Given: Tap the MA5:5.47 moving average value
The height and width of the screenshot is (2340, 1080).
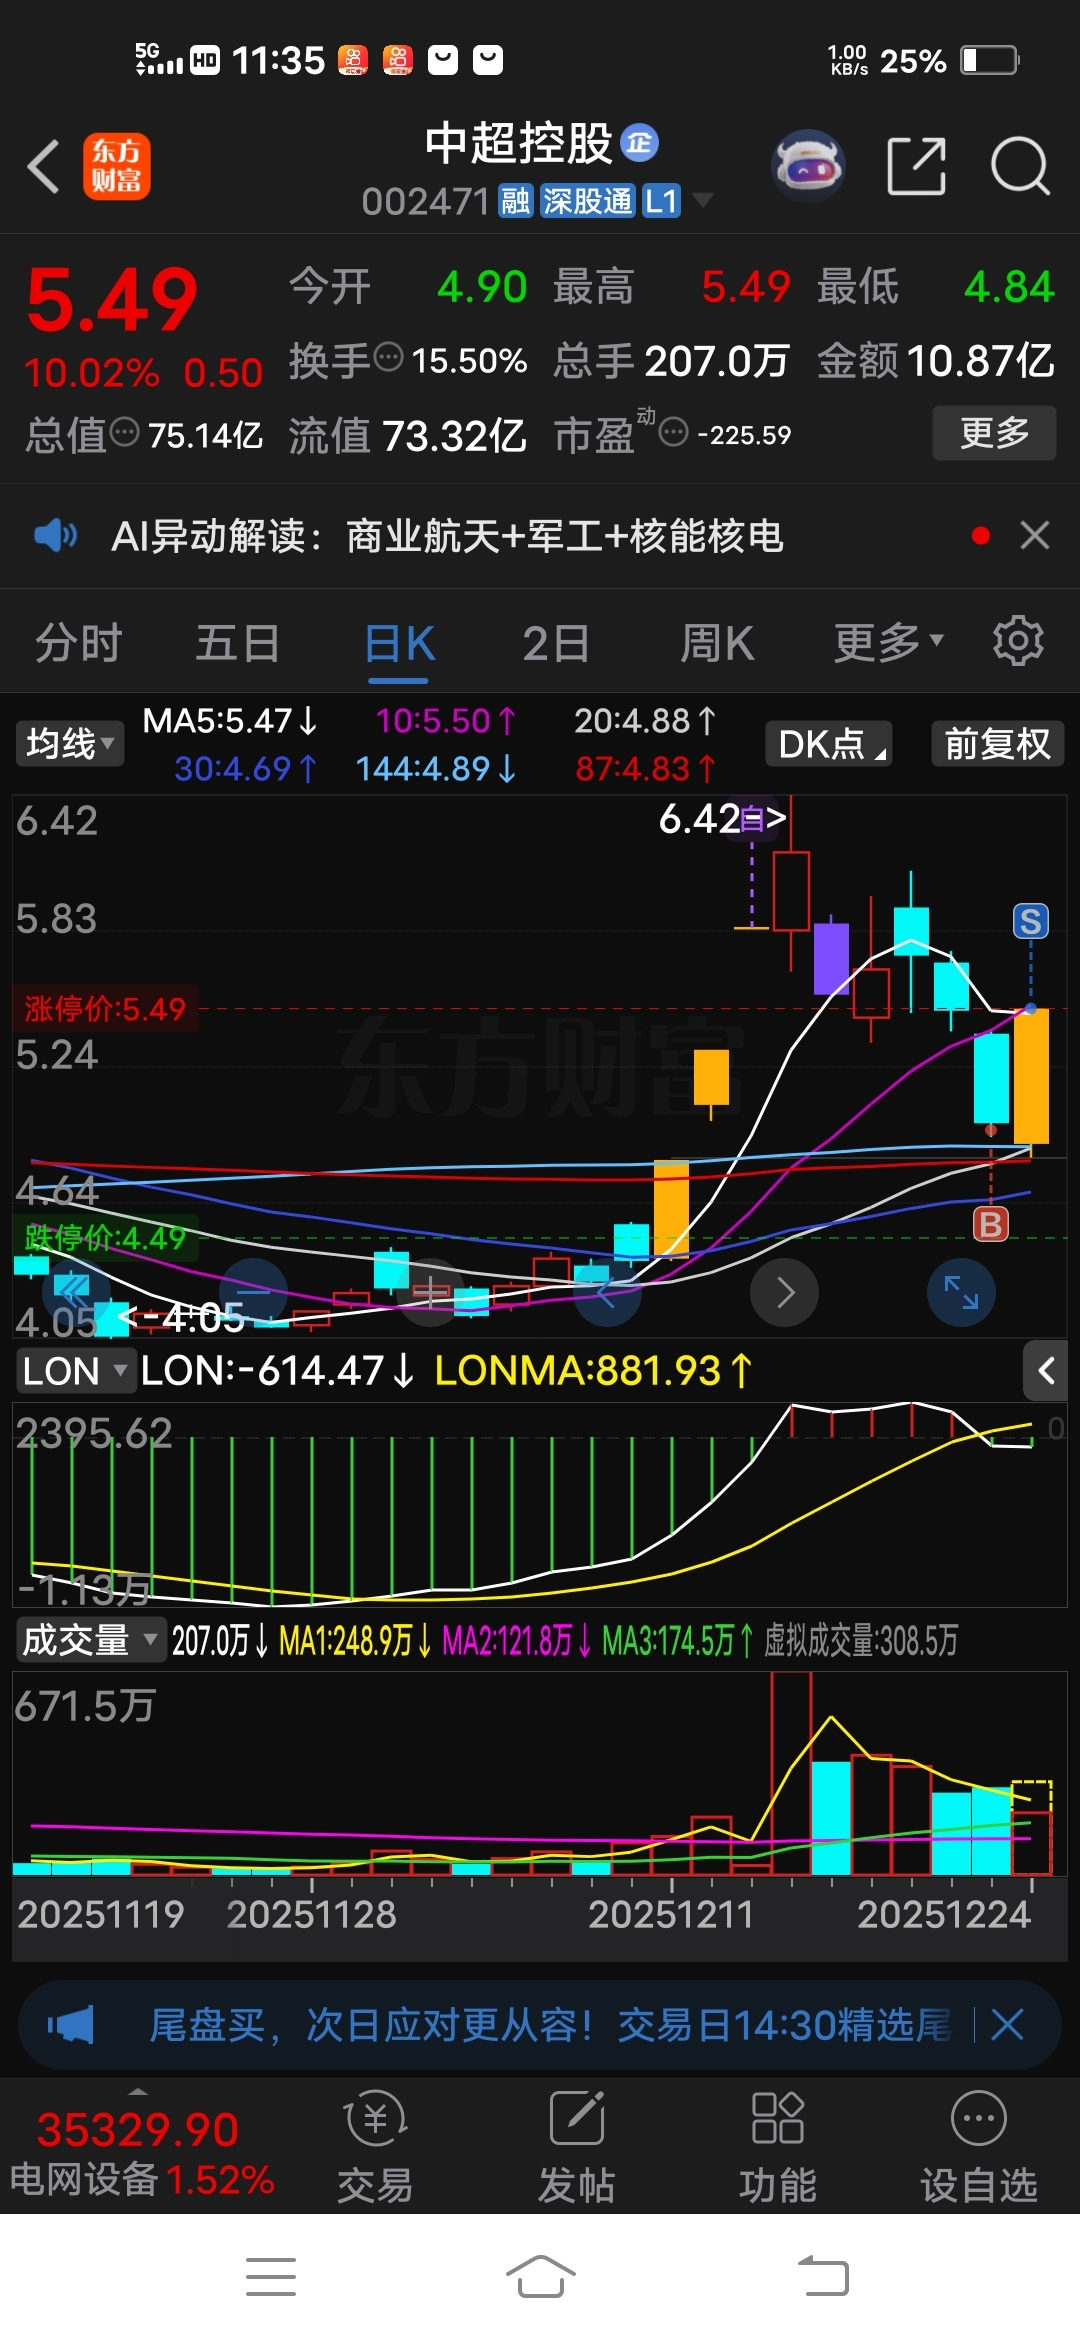Looking at the screenshot, I should [230, 720].
